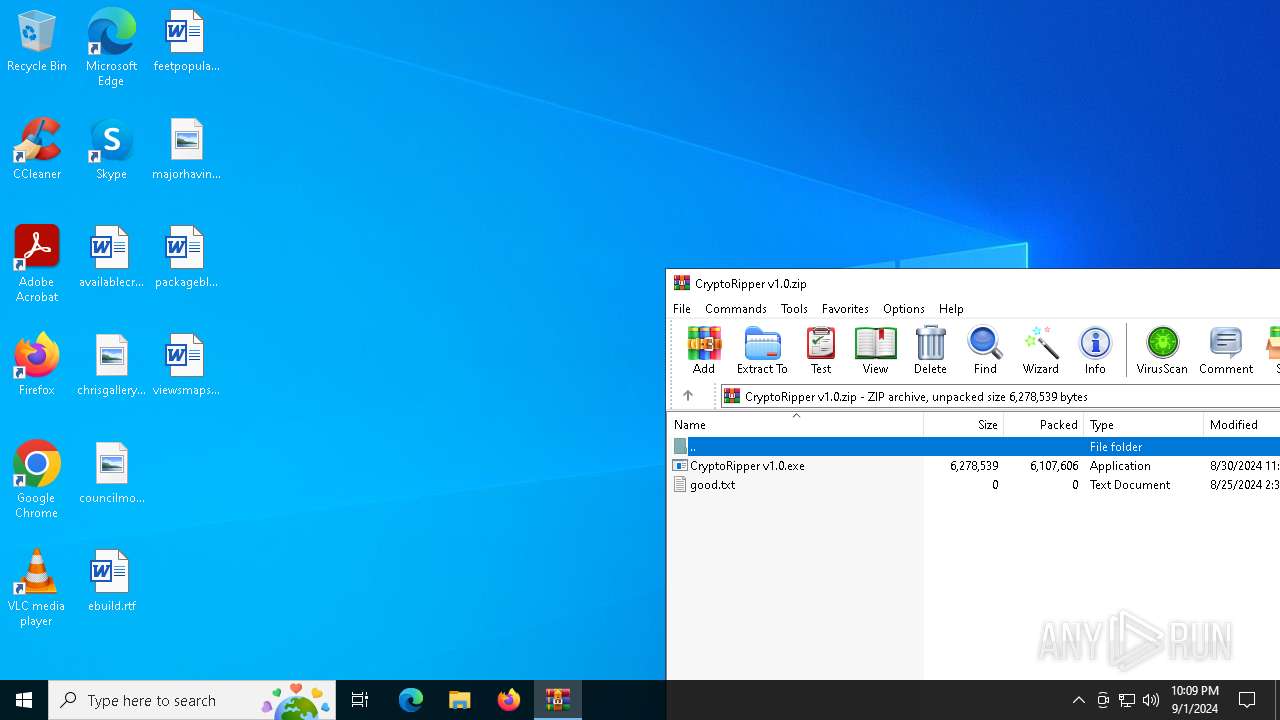Open the volume control in tray
This screenshot has height=720, width=1280.
click(x=1151, y=700)
